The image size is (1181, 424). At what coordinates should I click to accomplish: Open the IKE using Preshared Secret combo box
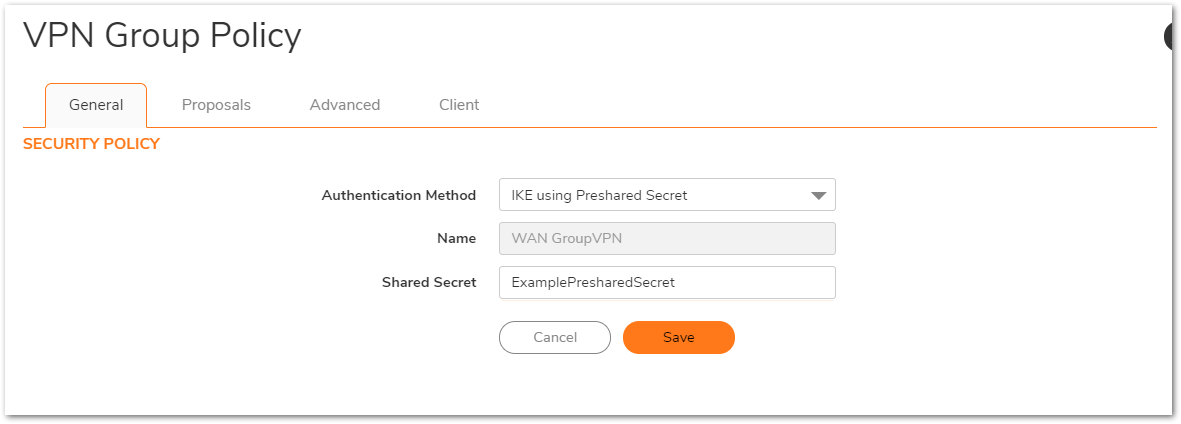click(x=666, y=195)
